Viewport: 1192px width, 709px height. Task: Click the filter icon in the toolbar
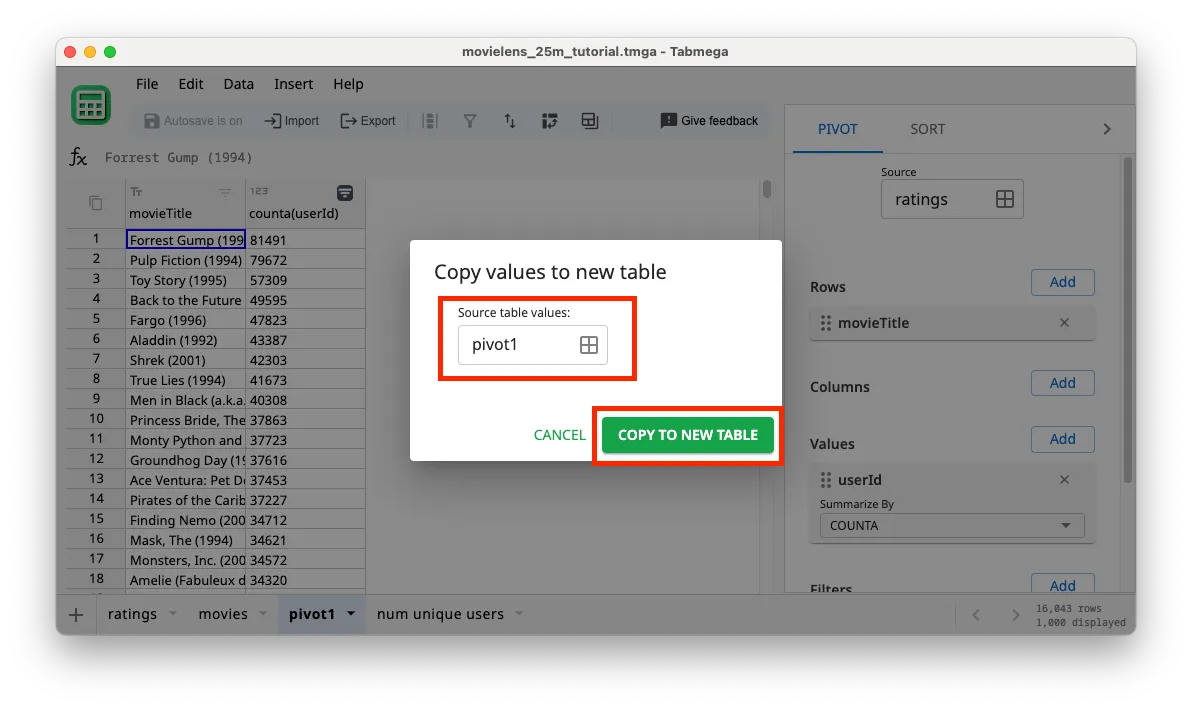tap(469, 121)
